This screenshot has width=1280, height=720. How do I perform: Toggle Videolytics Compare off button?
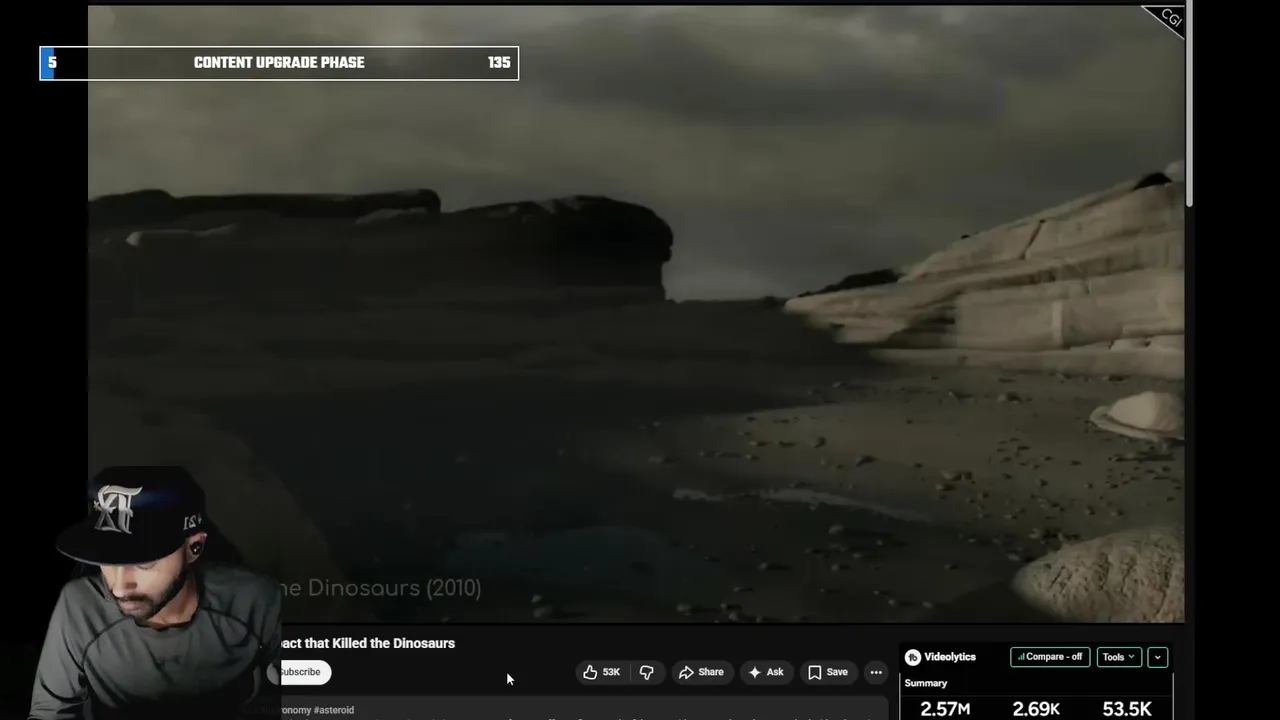tap(1050, 657)
